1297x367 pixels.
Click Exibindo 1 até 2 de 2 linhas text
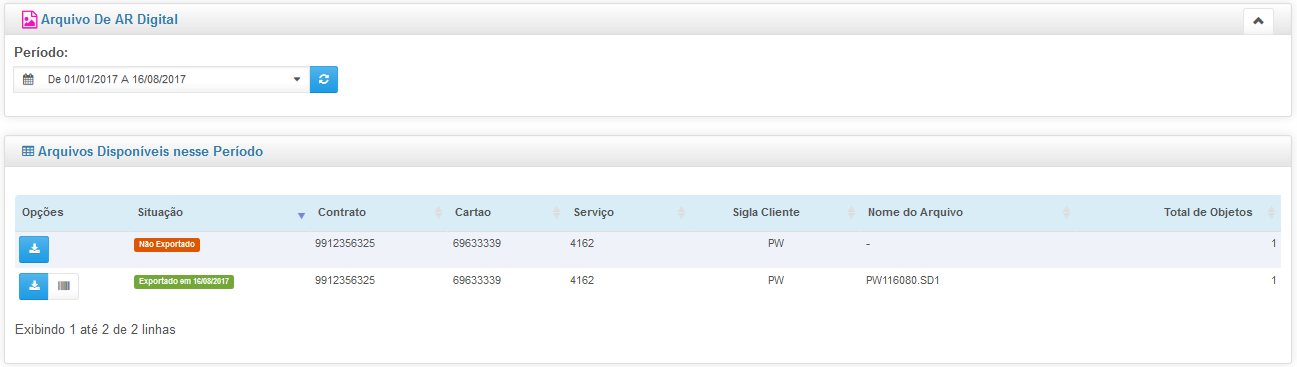(96, 329)
